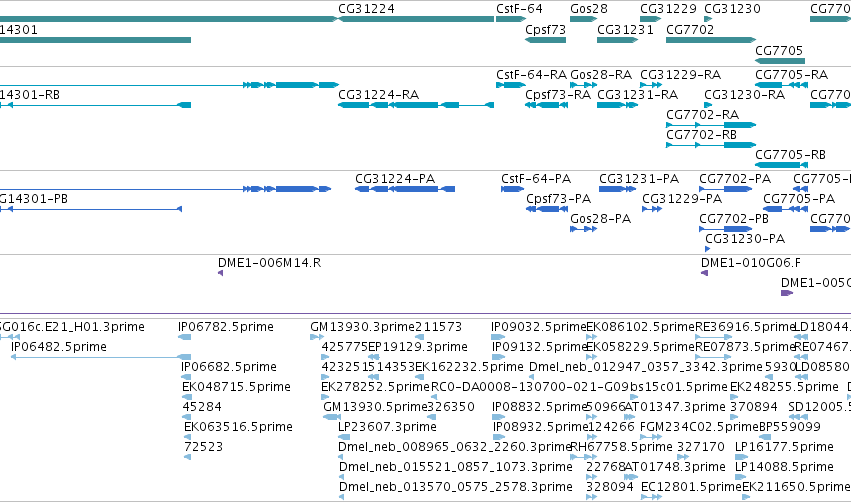Select the CG31229-RA transcript
851x502 pixels.
pyautogui.click(x=651, y=85)
